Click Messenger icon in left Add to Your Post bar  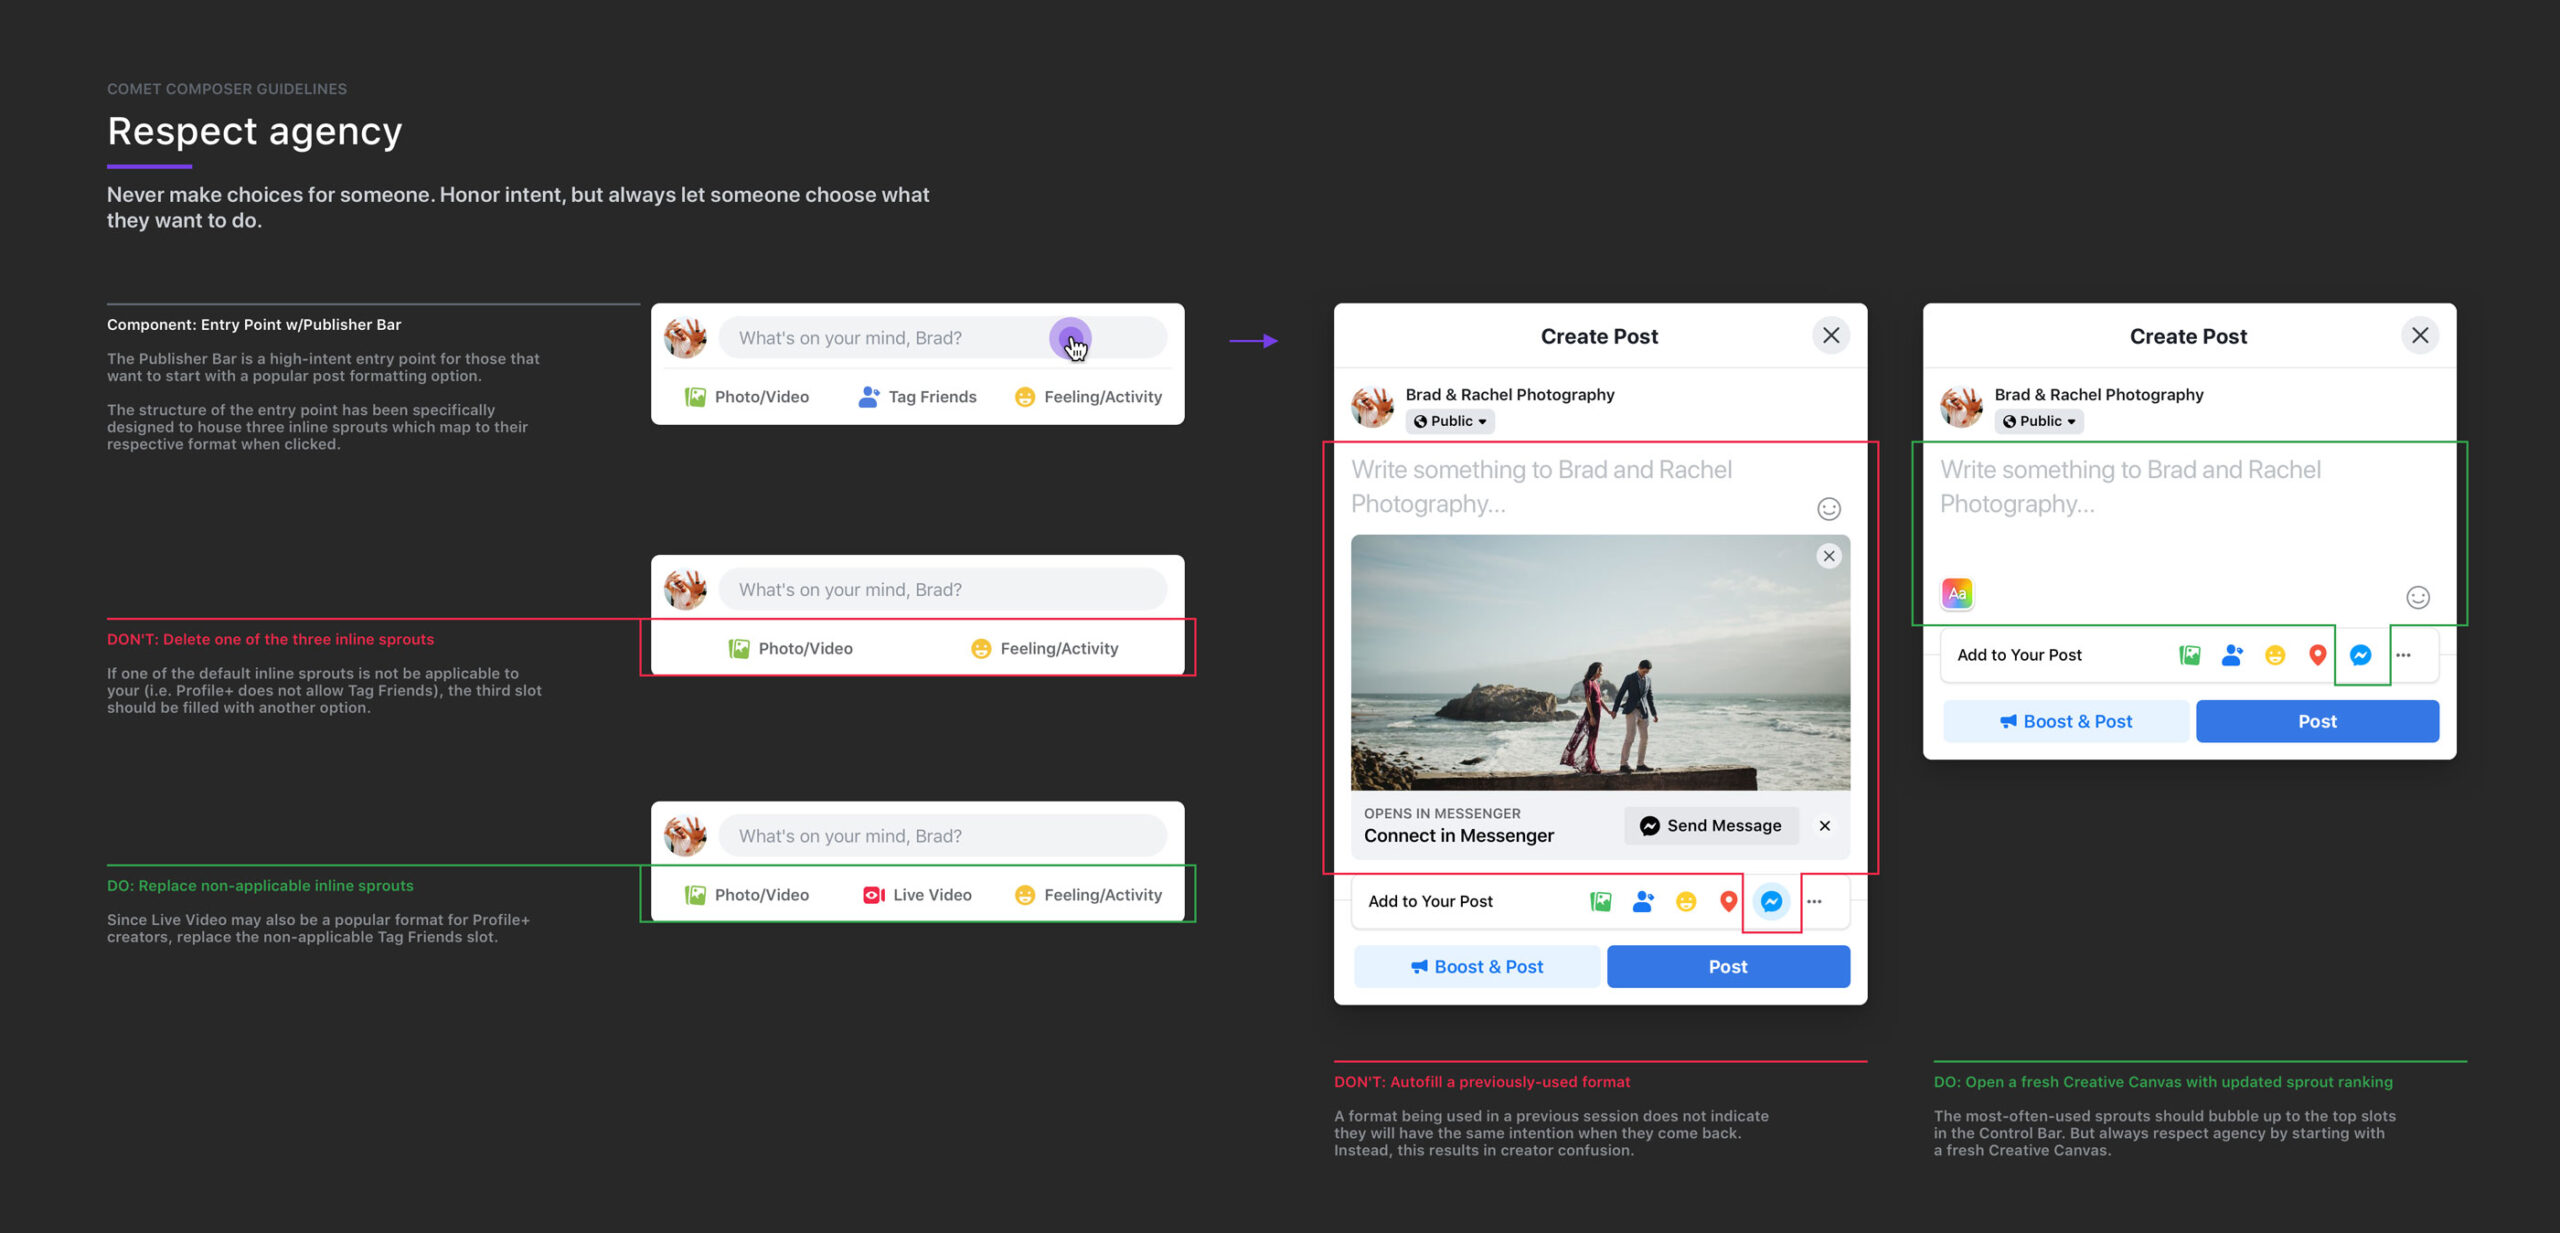click(x=1771, y=901)
